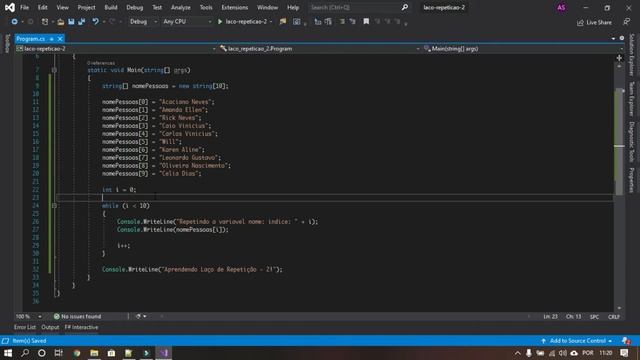Click the editor split plus icon above scrollbar
Viewport: 640px width, 360px height.
[x=619, y=58]
